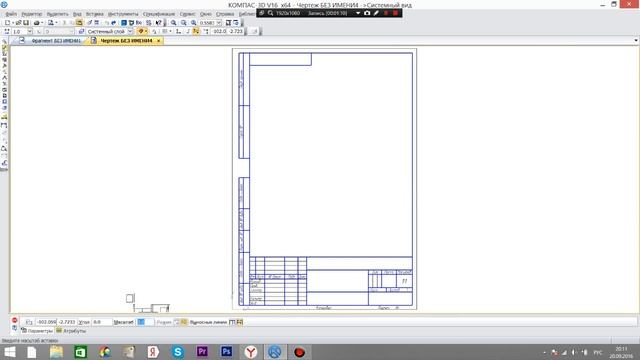Select the Geometry tool in the left panel

coord(4,48)
